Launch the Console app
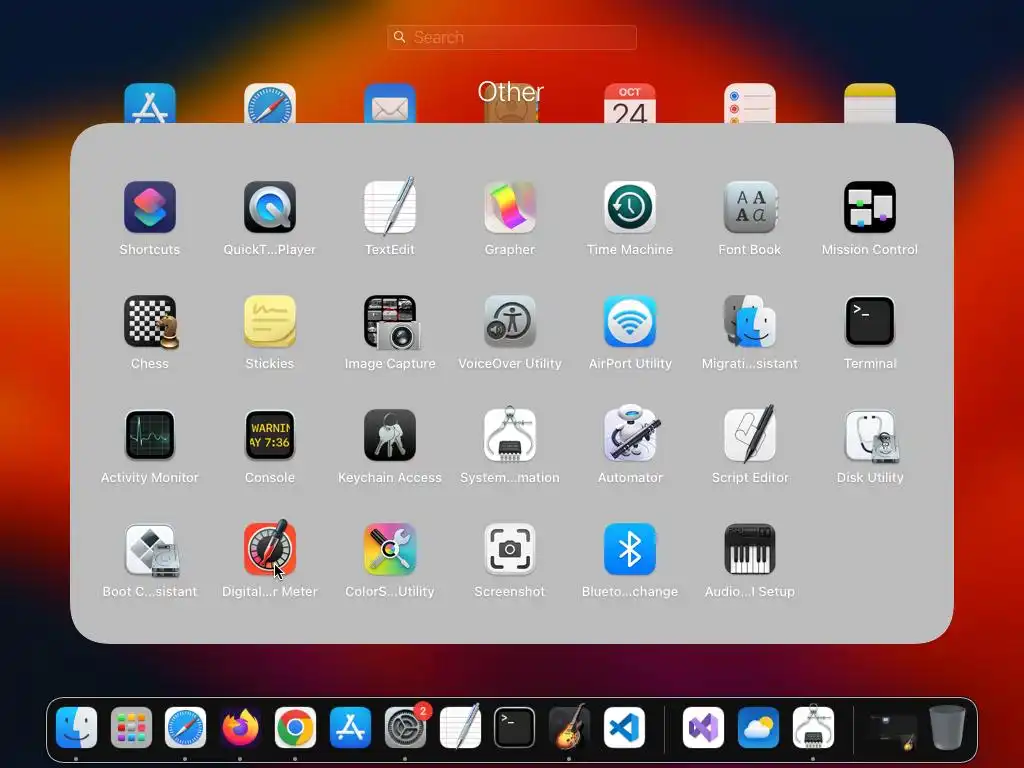 coord(270,436)
